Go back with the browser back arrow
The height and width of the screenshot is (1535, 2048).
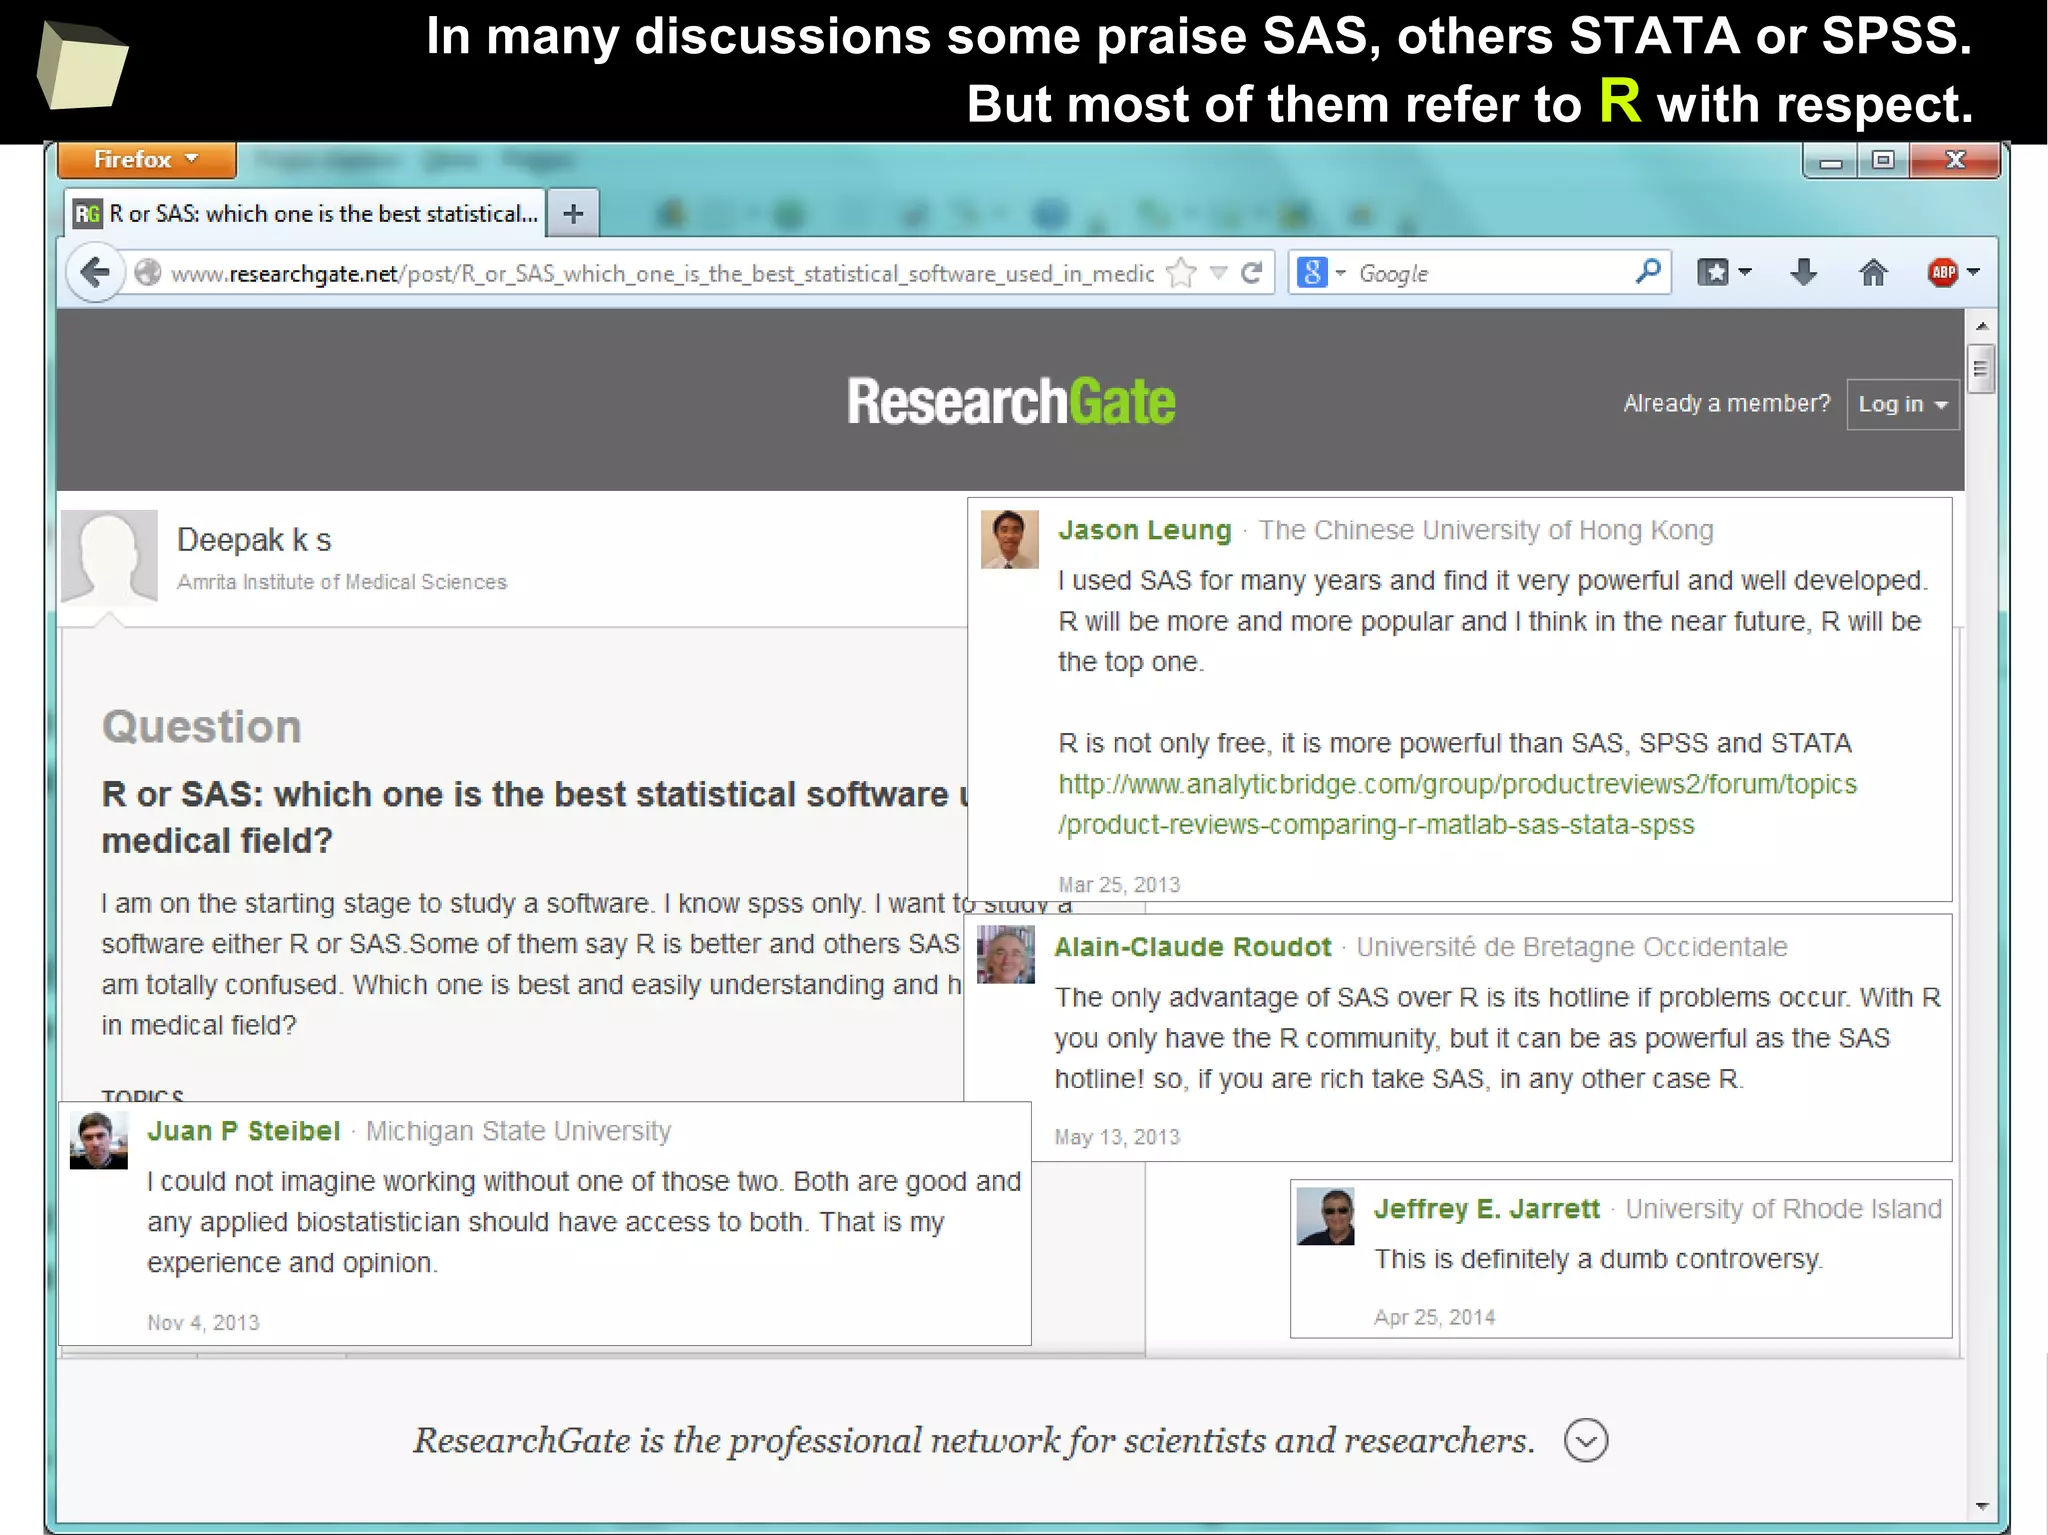95,272
